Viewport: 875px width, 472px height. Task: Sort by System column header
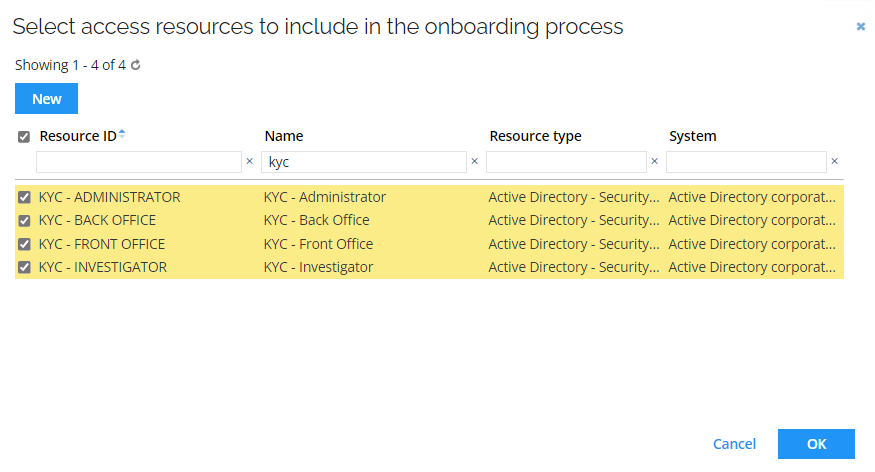[693, 136]
